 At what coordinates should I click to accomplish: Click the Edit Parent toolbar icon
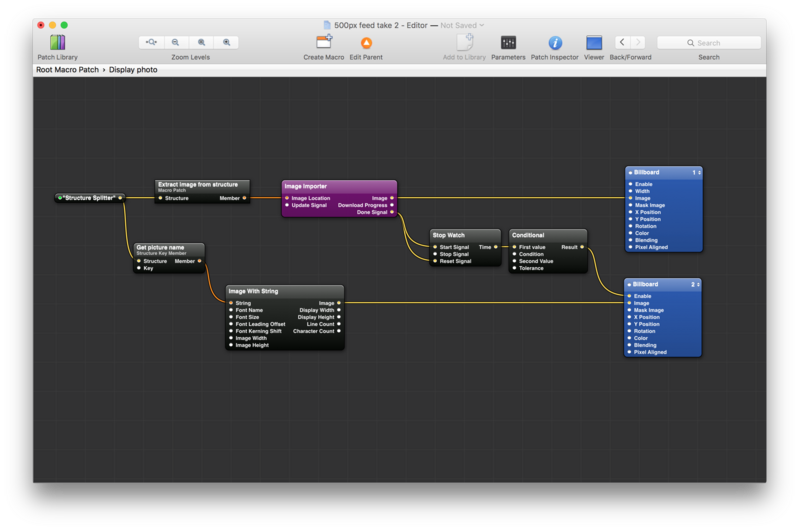pos(366,43)
